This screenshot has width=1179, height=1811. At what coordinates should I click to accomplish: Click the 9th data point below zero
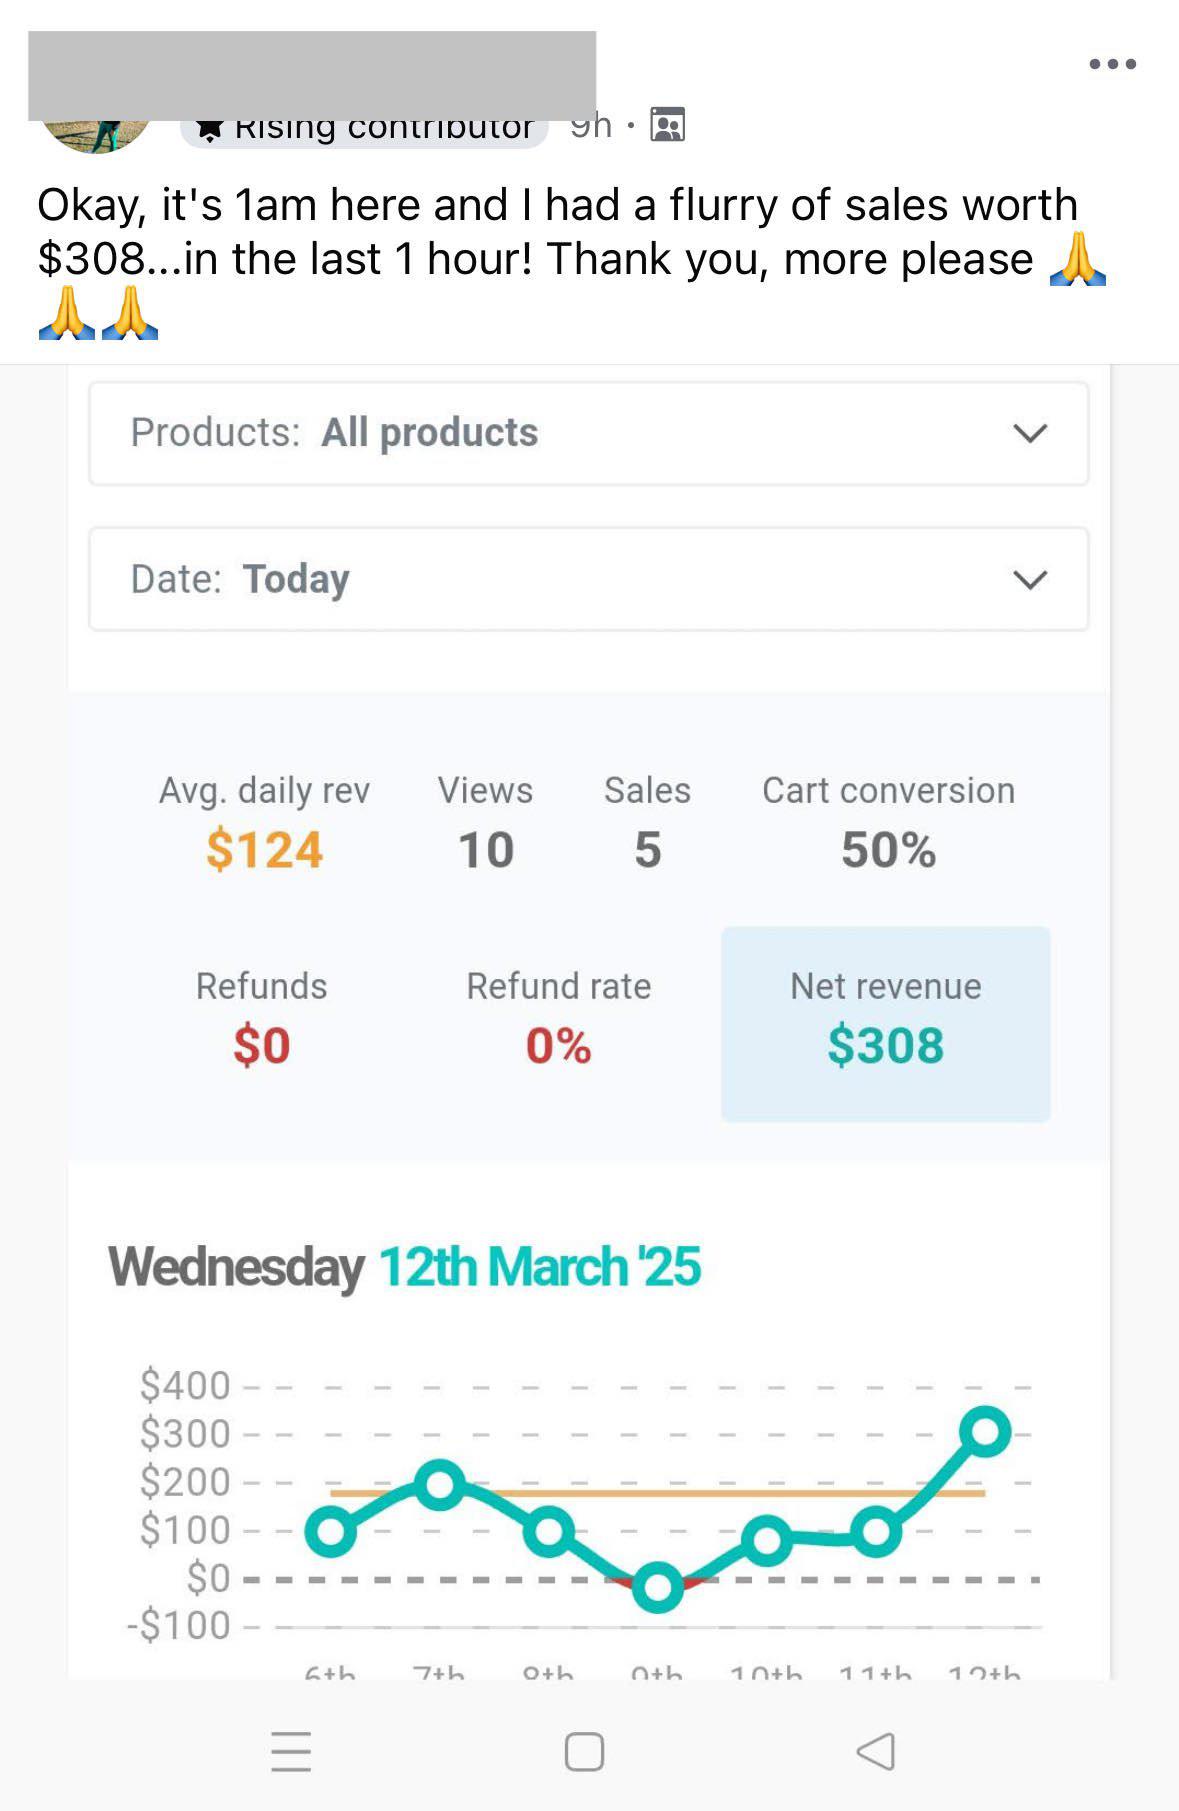(x=657, y=1586)
